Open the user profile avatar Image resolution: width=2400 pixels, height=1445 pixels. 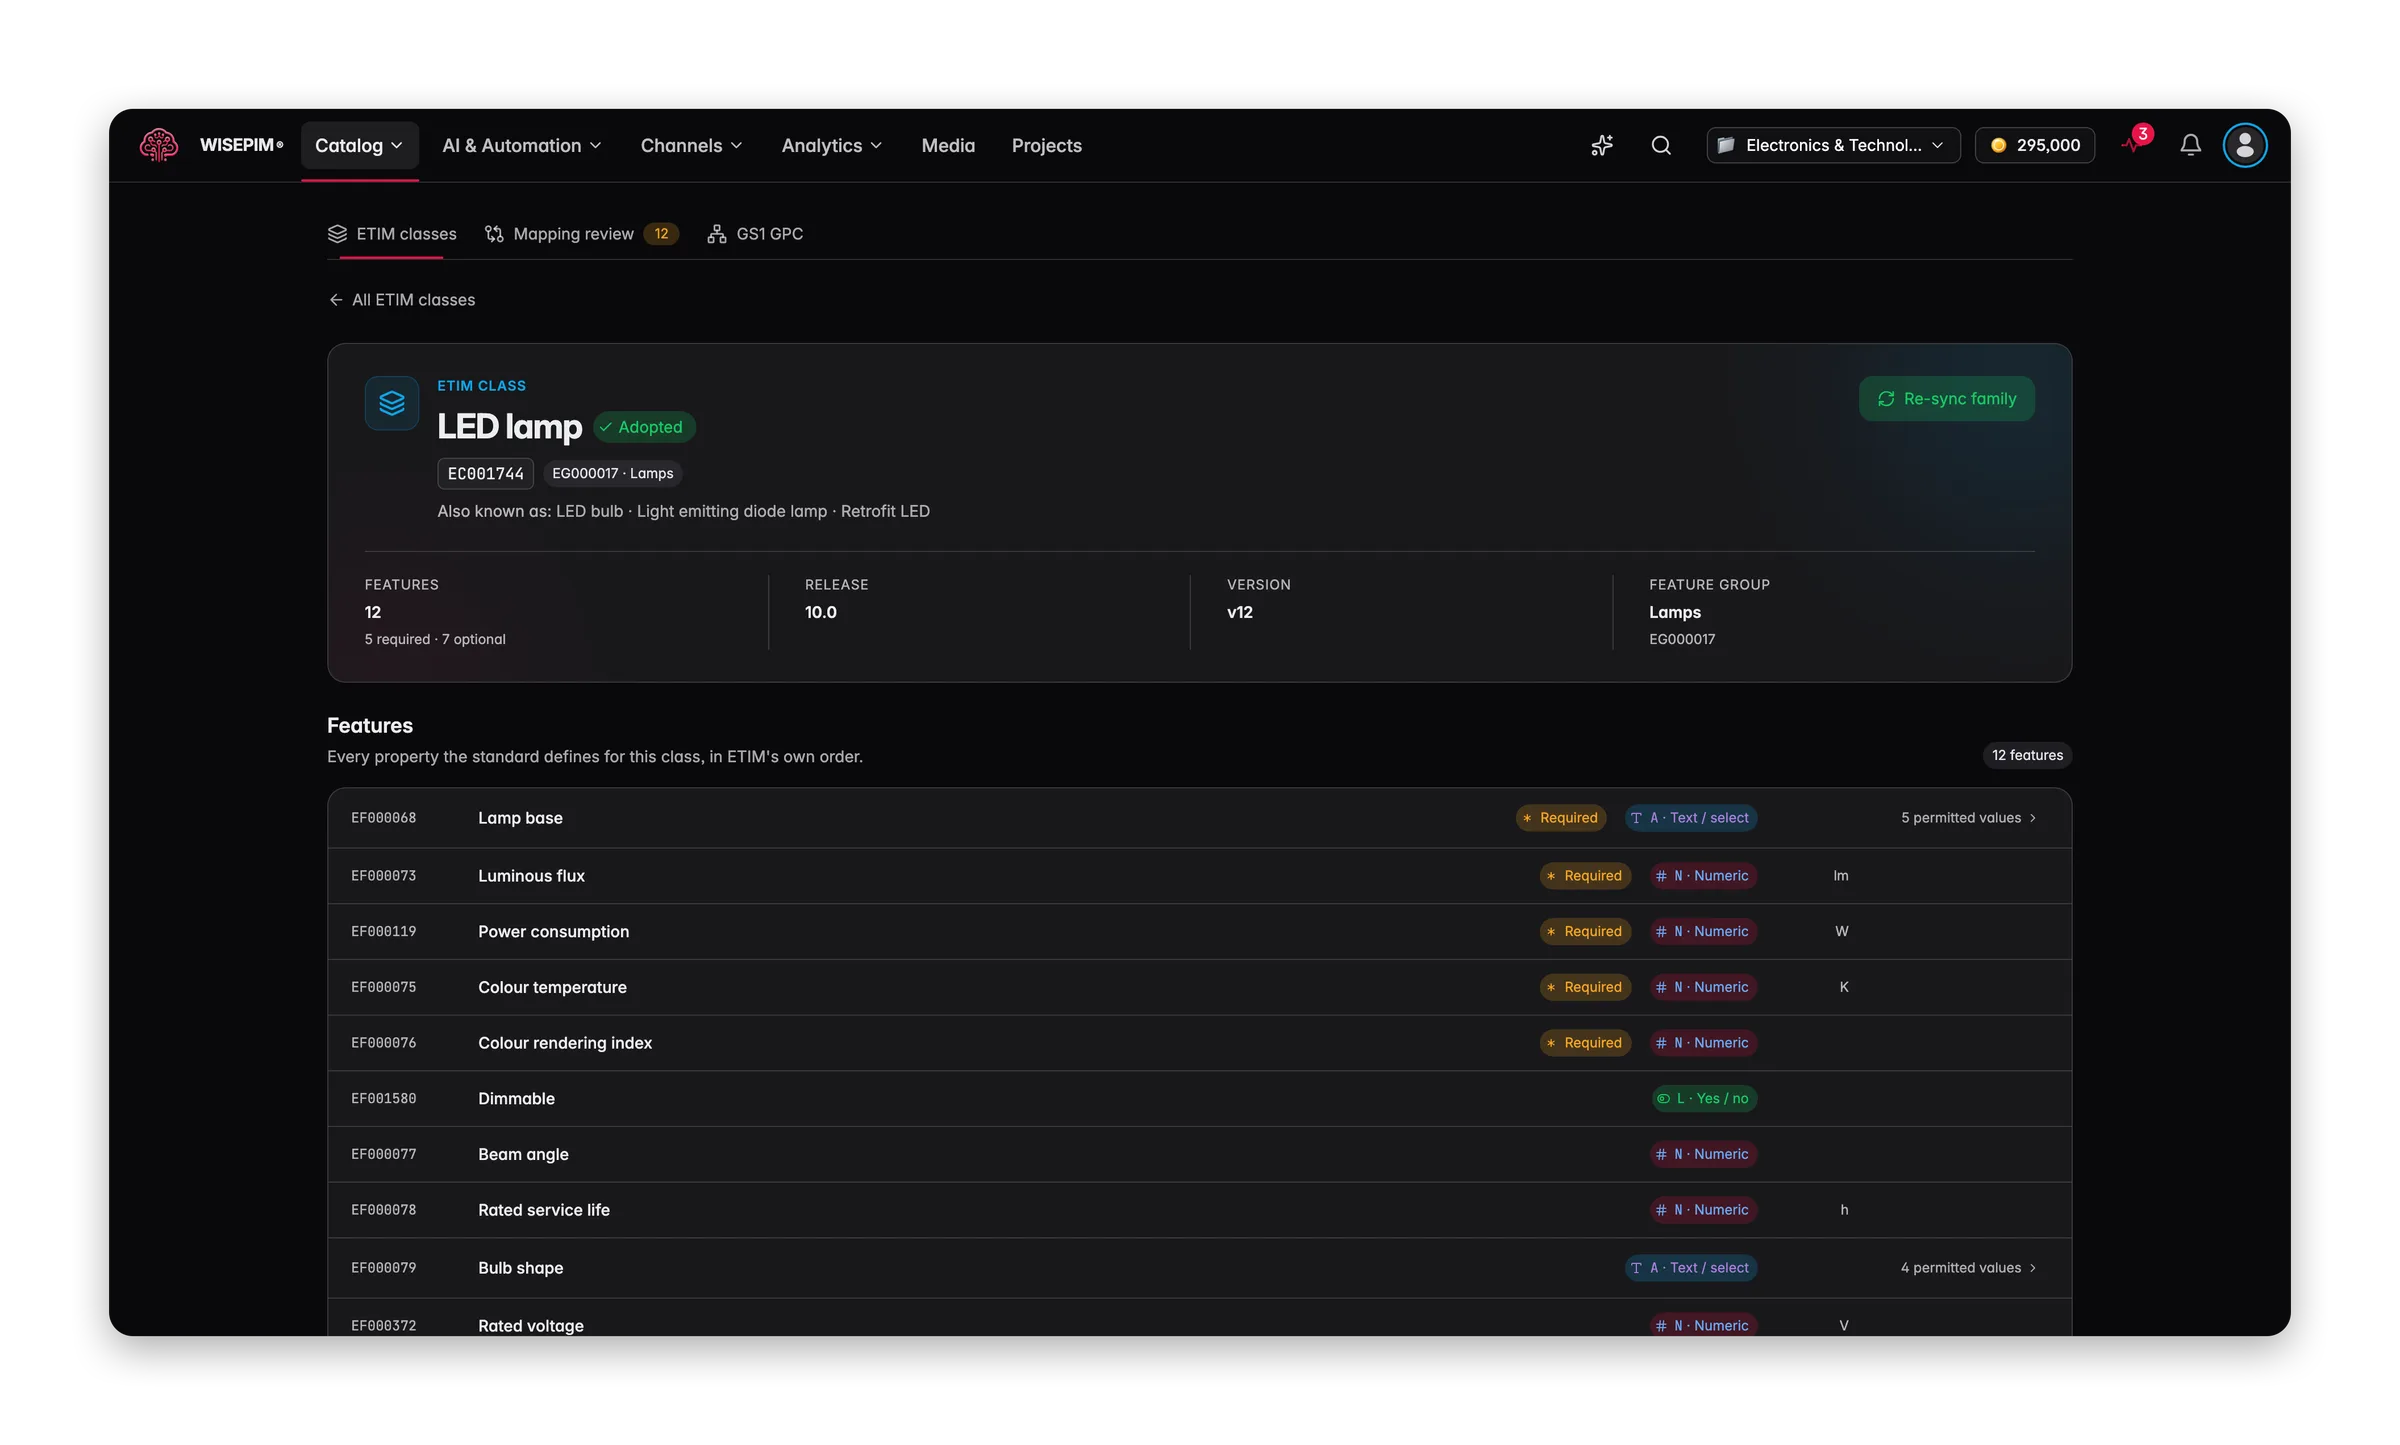(2245, 145)
